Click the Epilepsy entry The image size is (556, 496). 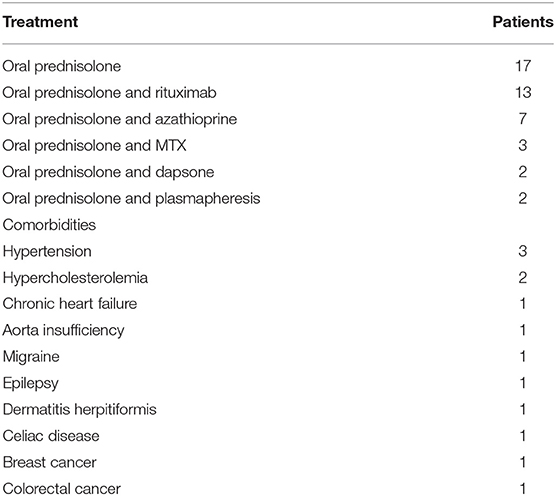(x=30, y=384)
